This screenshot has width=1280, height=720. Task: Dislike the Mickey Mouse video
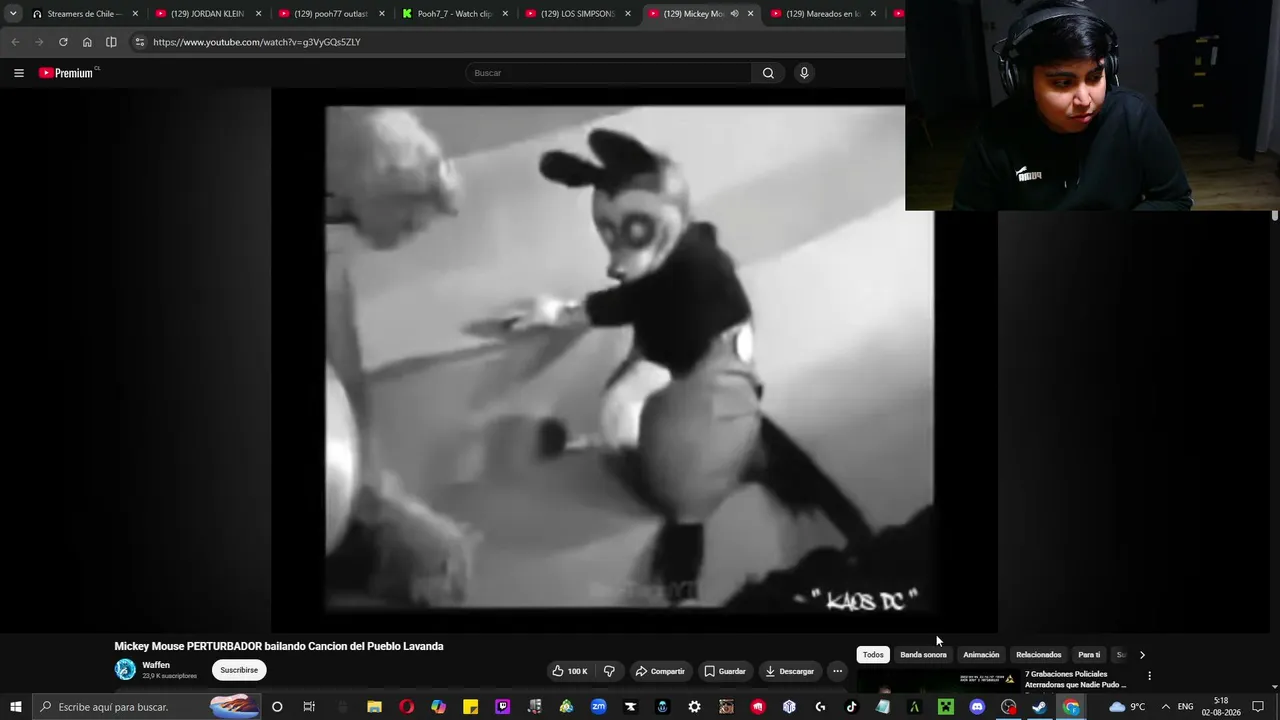(609, 671)
